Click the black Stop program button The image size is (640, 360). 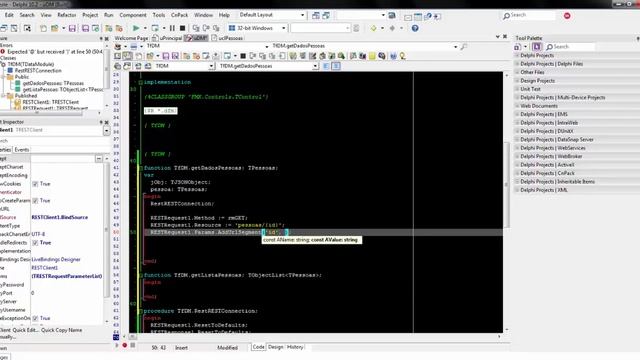click(182, 28)
